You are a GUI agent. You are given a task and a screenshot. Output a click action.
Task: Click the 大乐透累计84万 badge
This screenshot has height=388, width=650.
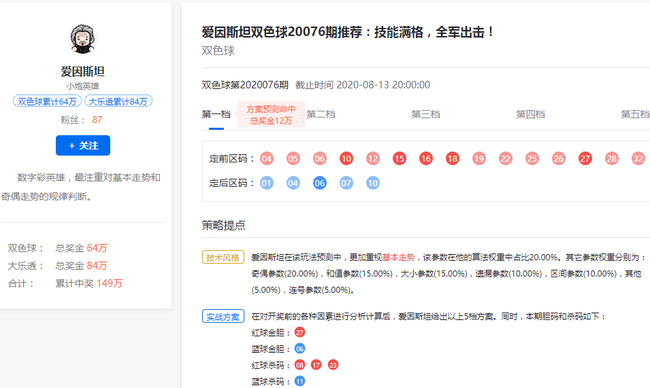coord(118,101)
